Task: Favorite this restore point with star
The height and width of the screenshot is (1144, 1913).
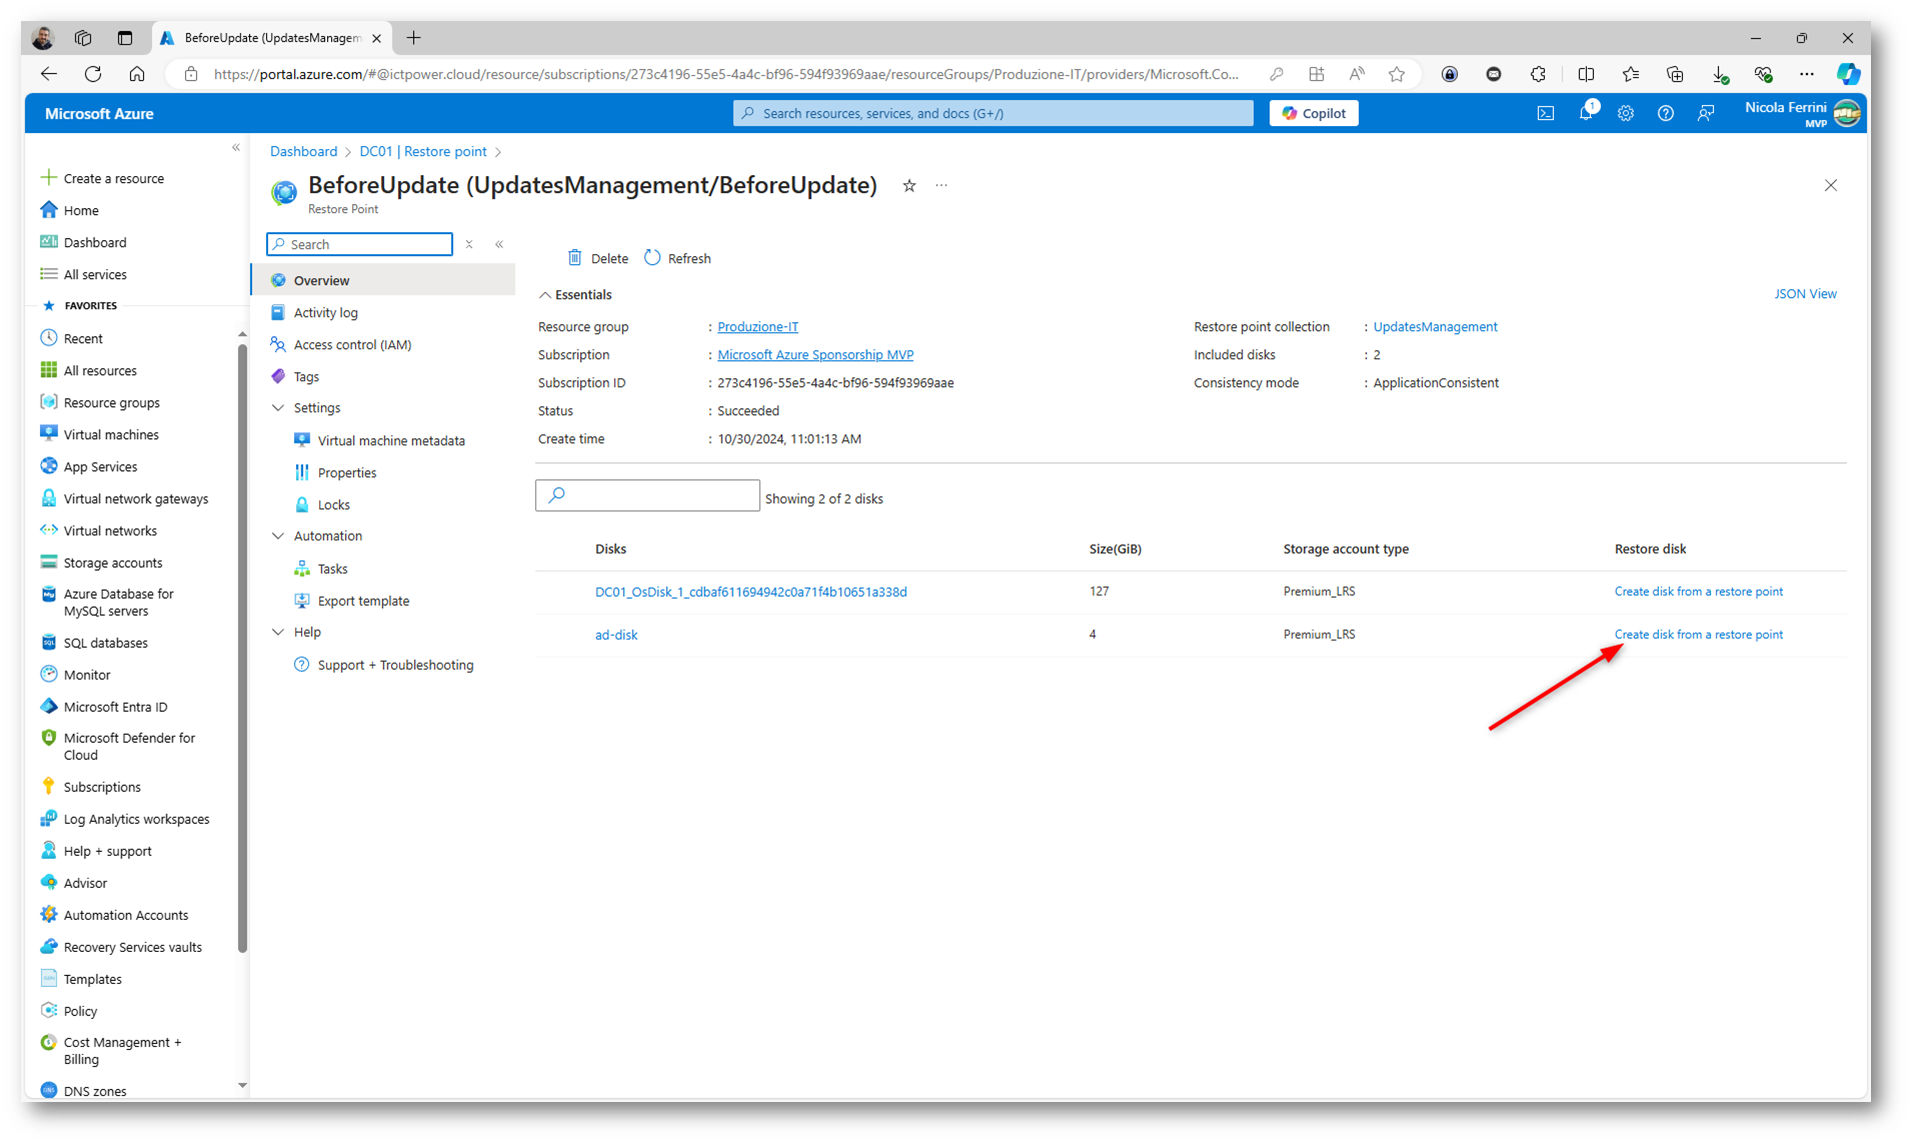Action: coord(909,186)
